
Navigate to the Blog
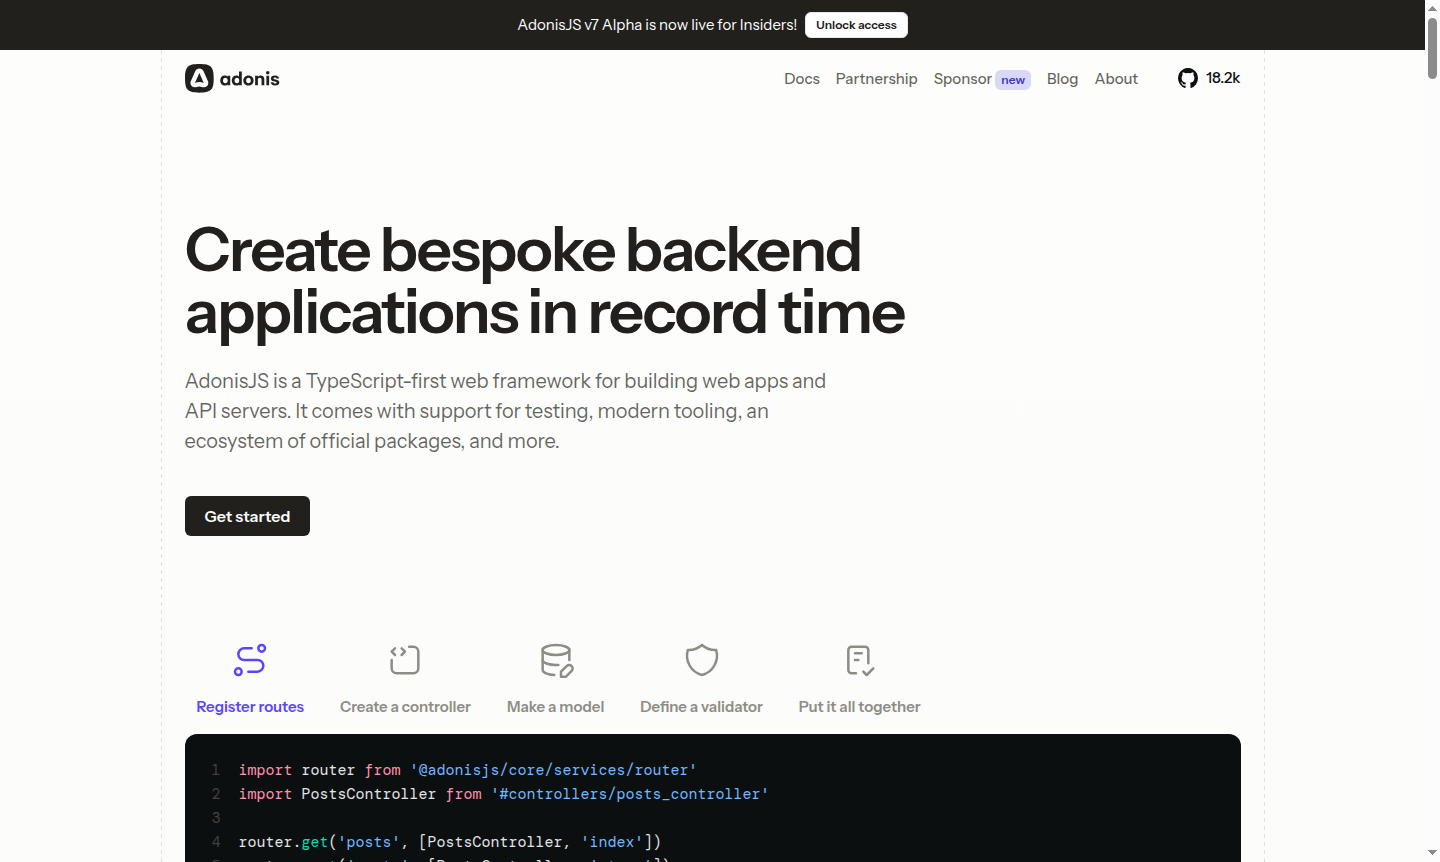pos(1062,78)
